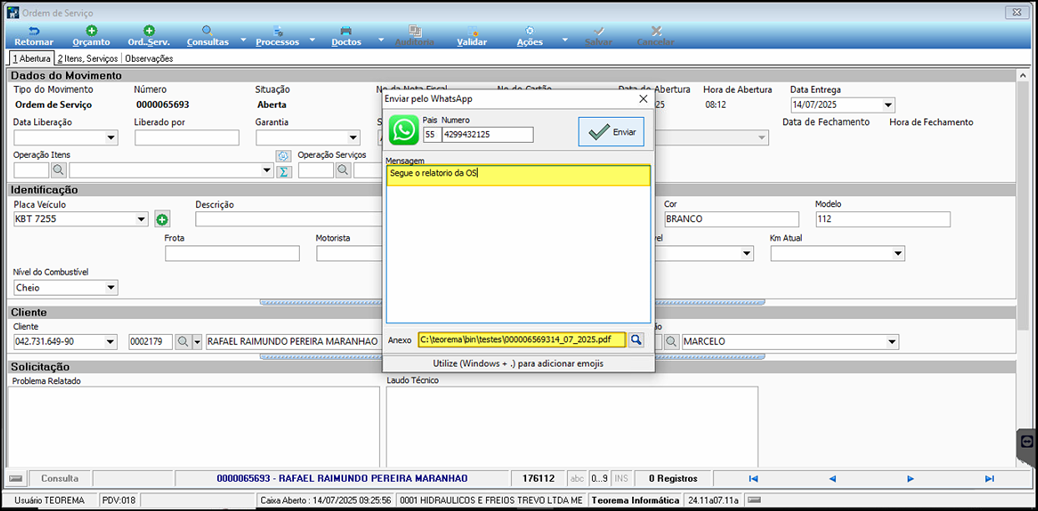1038x511 pixels.
Task: Click the sigma sum icon
Action: point(283,171)
